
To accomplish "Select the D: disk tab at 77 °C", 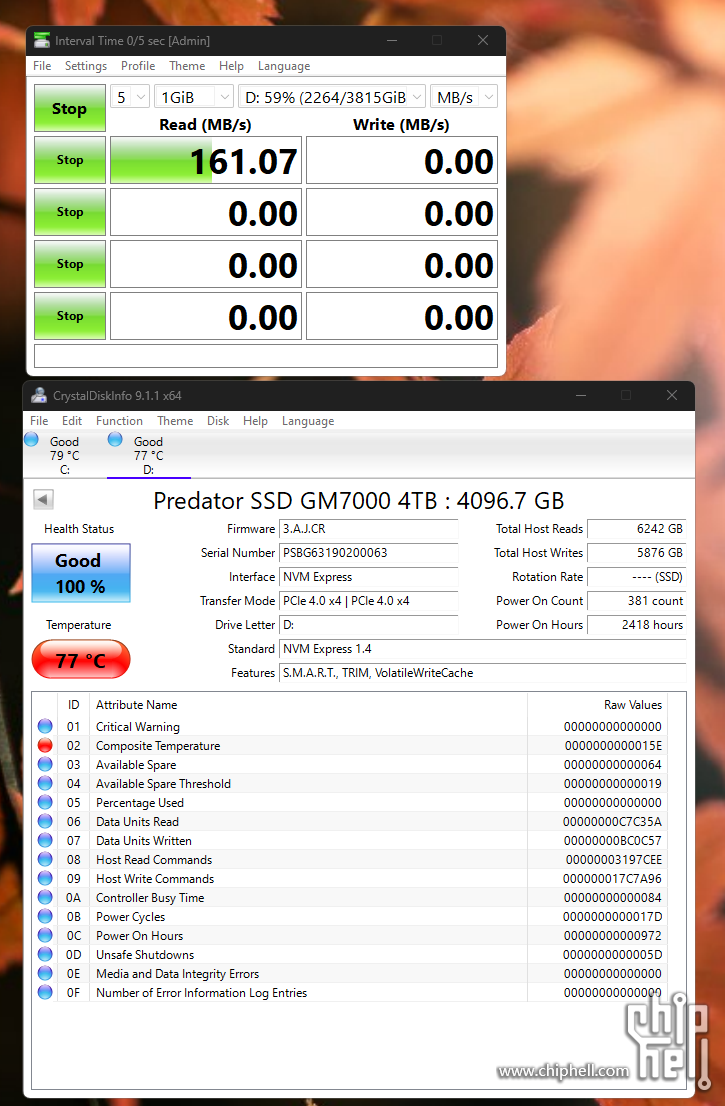I will point(148,455).
